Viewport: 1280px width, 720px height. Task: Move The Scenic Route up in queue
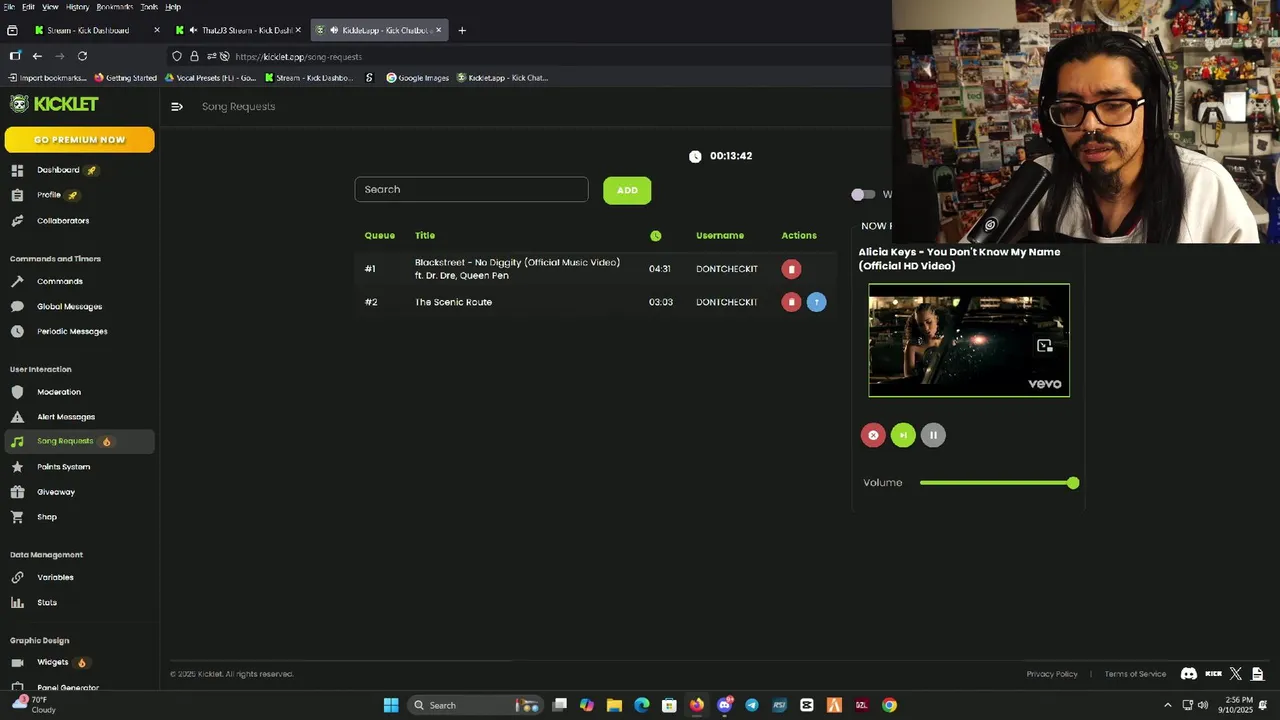pos(817,302)
